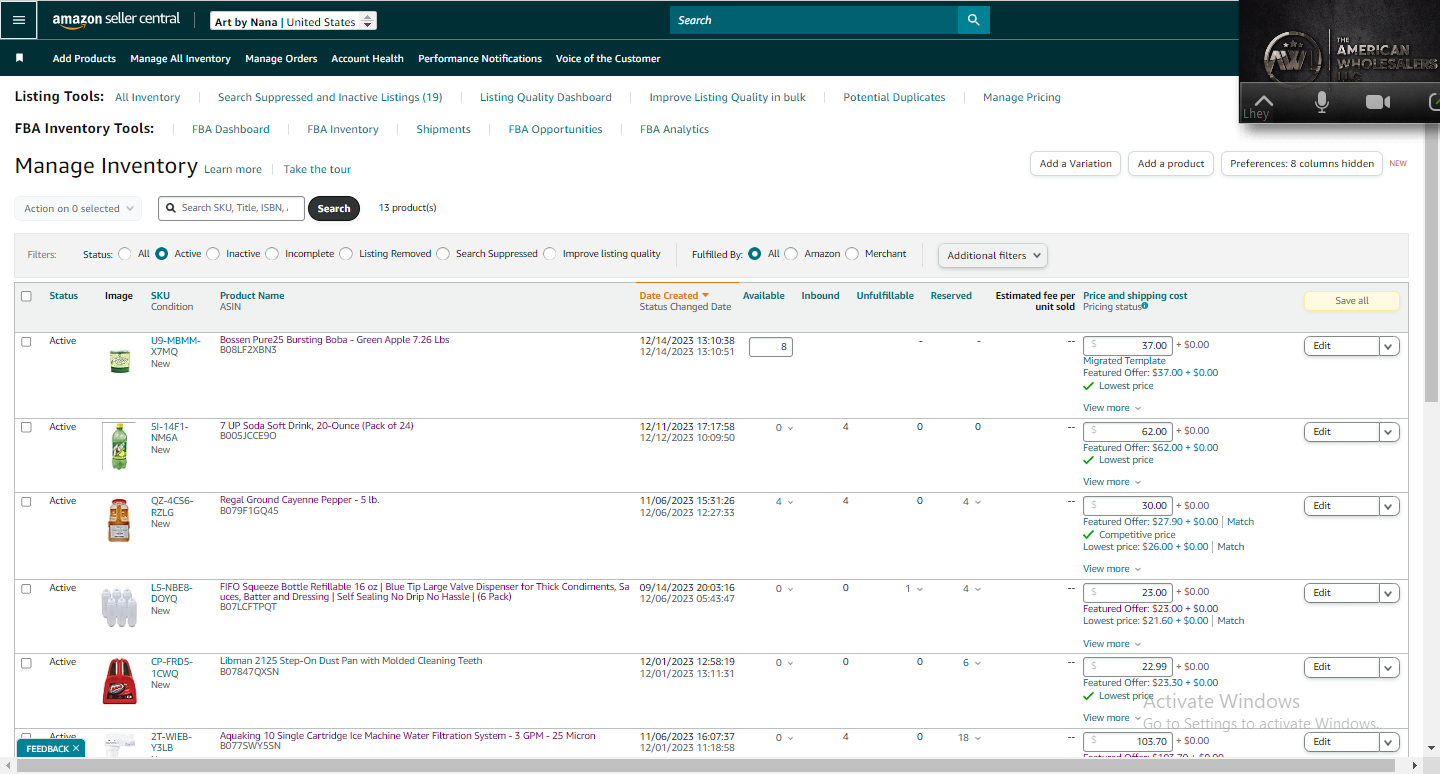
Task: Check the row checkbox for Libman Dust Pan
Action: pyautogui.click(x=26, y=662)
